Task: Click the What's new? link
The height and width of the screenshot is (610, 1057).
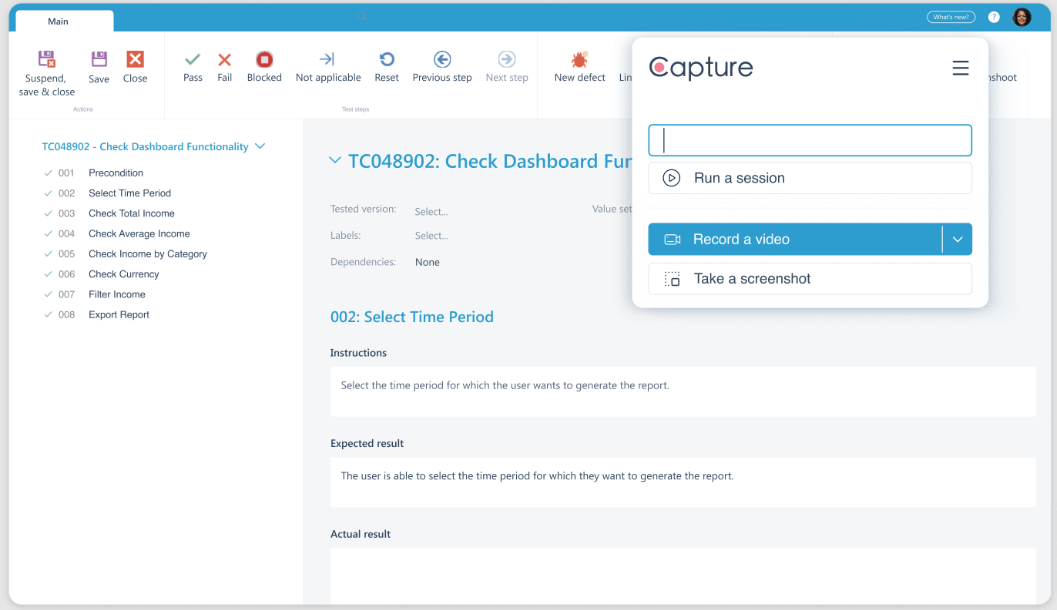Action: click(x=950, y=17)
